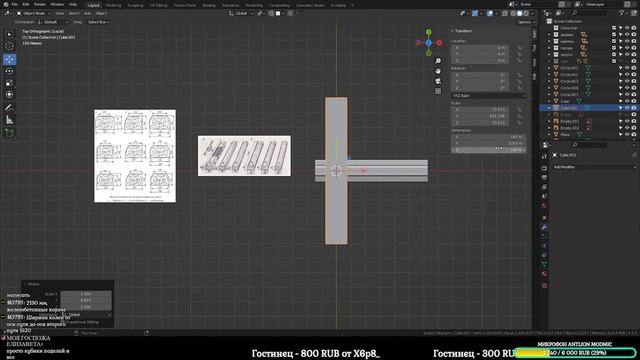This screenshot has width=640, height=360.
Task: Open the Select Box drag dropdown
Action: (x=98, y=22)
